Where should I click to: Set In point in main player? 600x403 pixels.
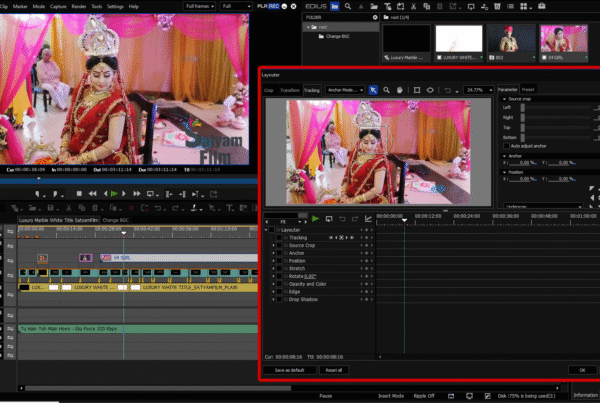(x=37, y=194)
